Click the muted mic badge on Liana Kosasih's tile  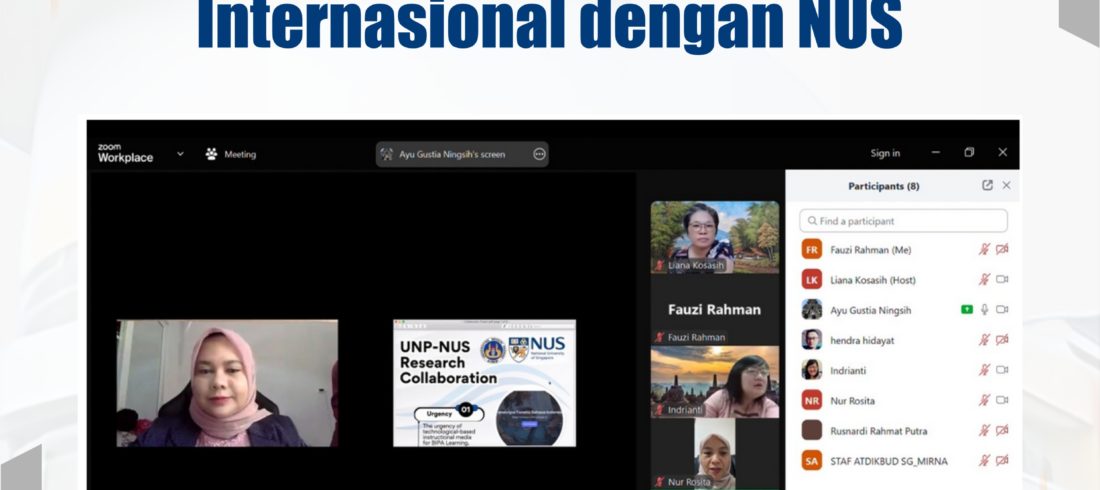[659, 265]
